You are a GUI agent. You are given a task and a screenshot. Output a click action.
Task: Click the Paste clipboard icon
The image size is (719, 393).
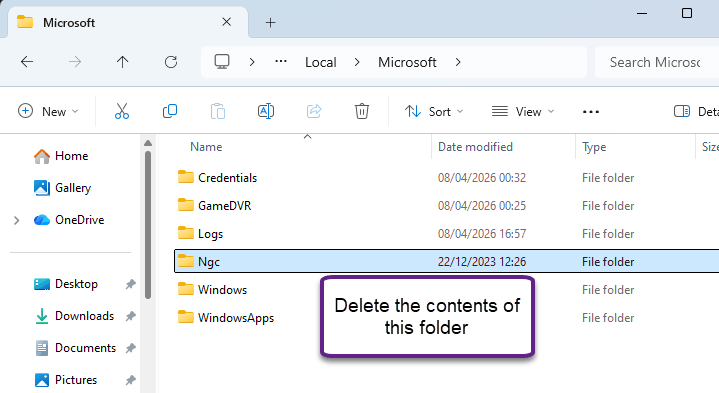[218, 111]
